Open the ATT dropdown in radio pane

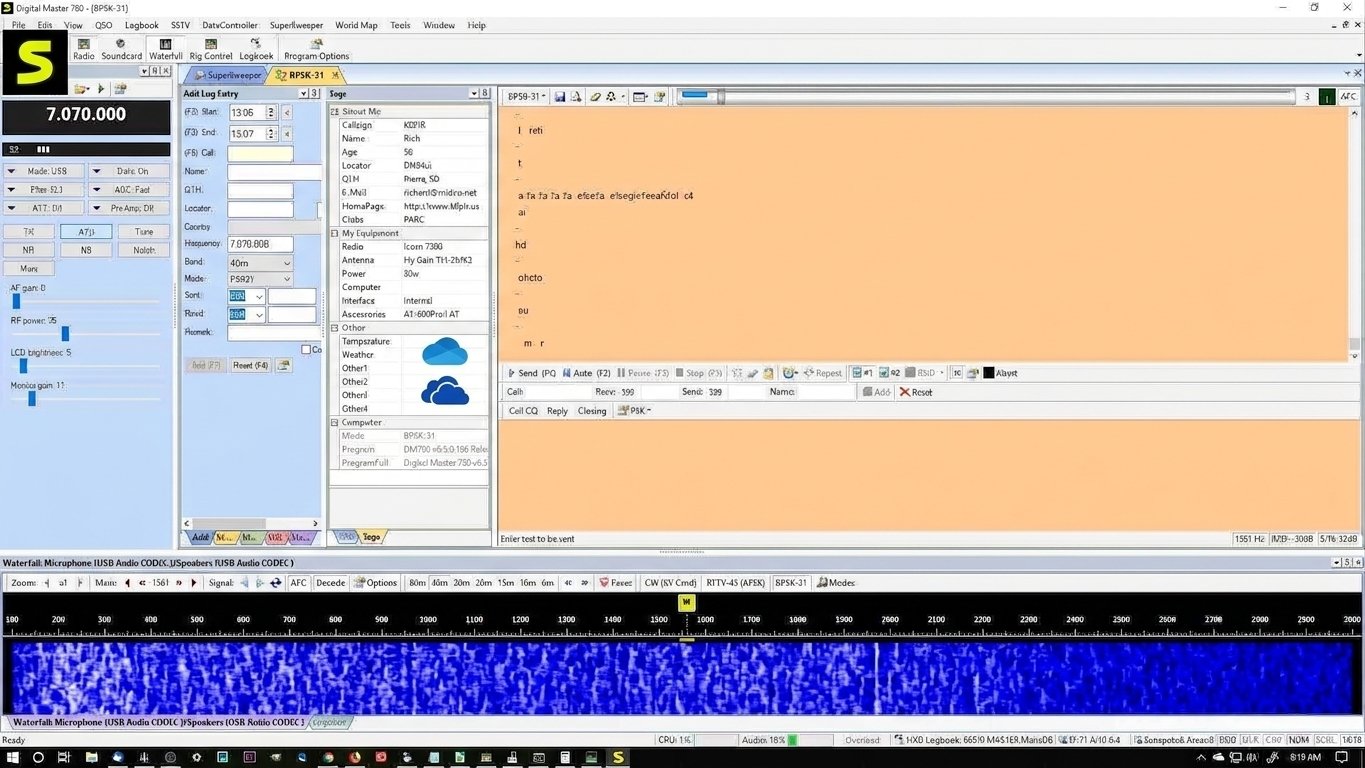[43, 208]
